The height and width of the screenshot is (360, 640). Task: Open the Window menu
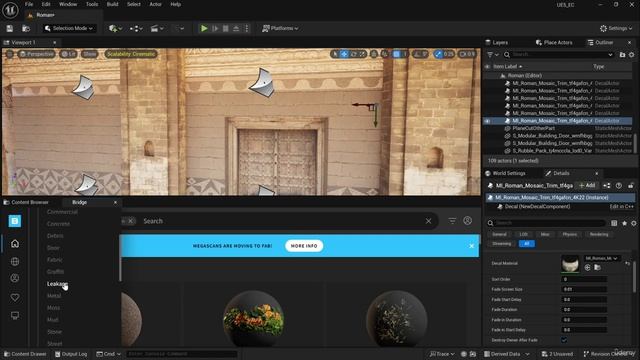click(x=68, y=4)
